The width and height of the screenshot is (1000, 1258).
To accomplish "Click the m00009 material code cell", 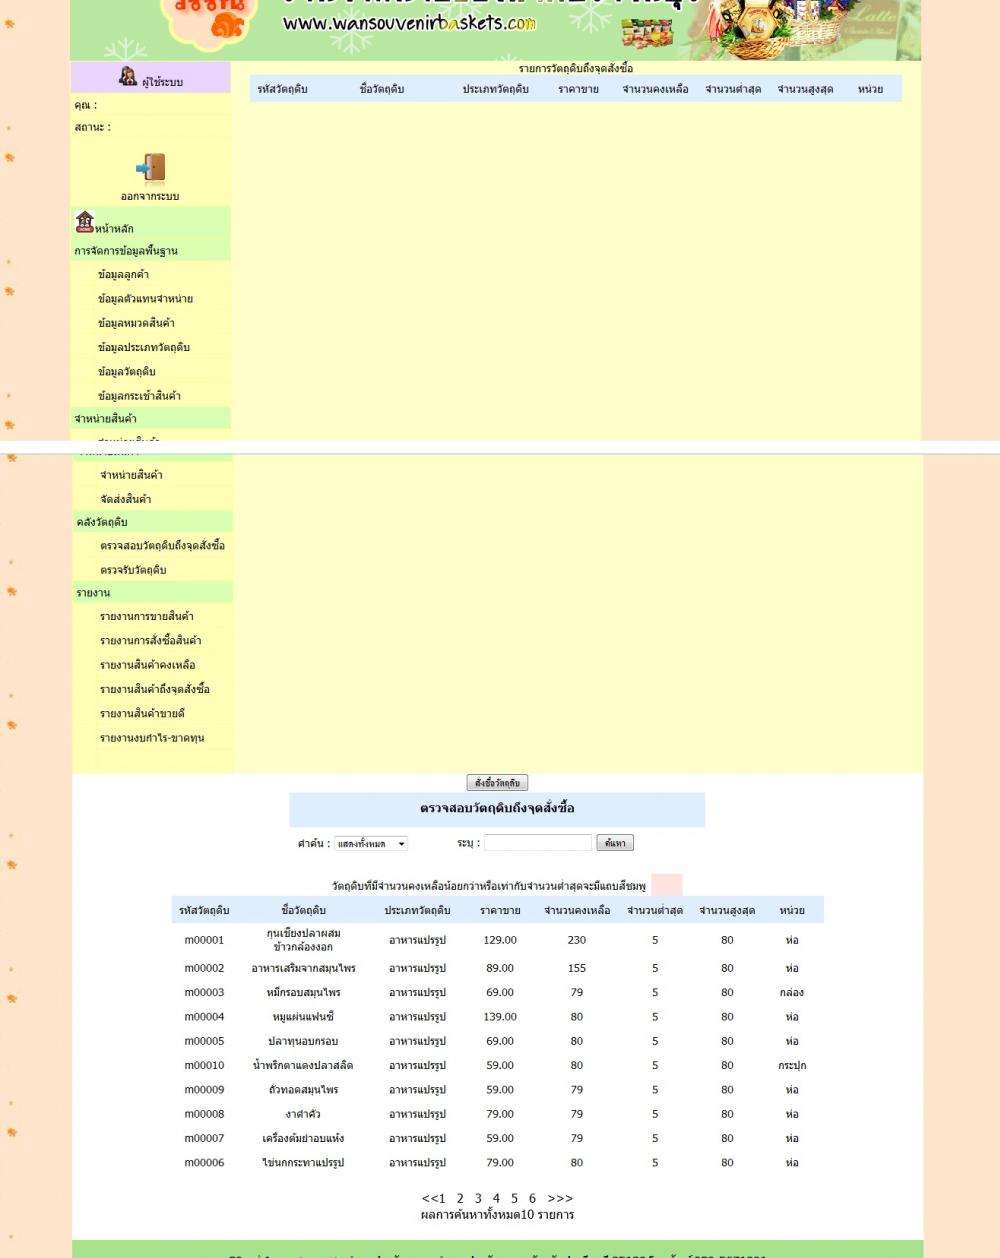I will pos(204,1090).
